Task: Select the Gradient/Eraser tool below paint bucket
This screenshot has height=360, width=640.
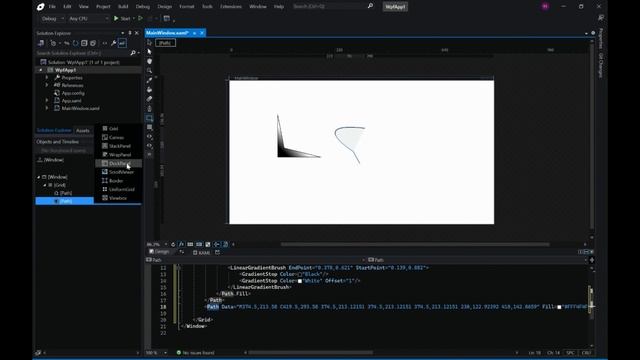Action: pos(149,99)
